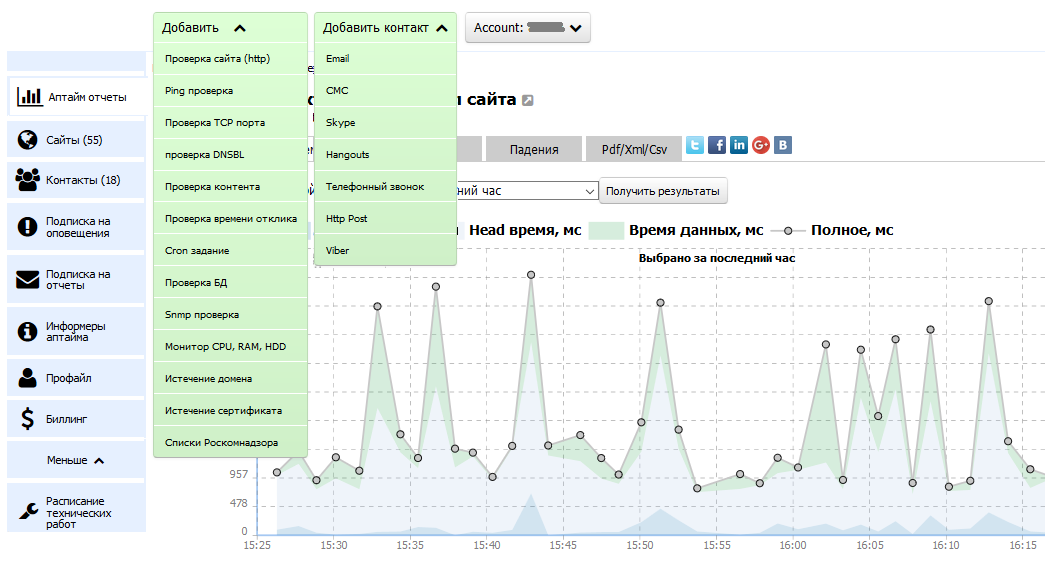
Task: Collapse the Добавить контакт dropdown
Action: [x=385, y=28]
